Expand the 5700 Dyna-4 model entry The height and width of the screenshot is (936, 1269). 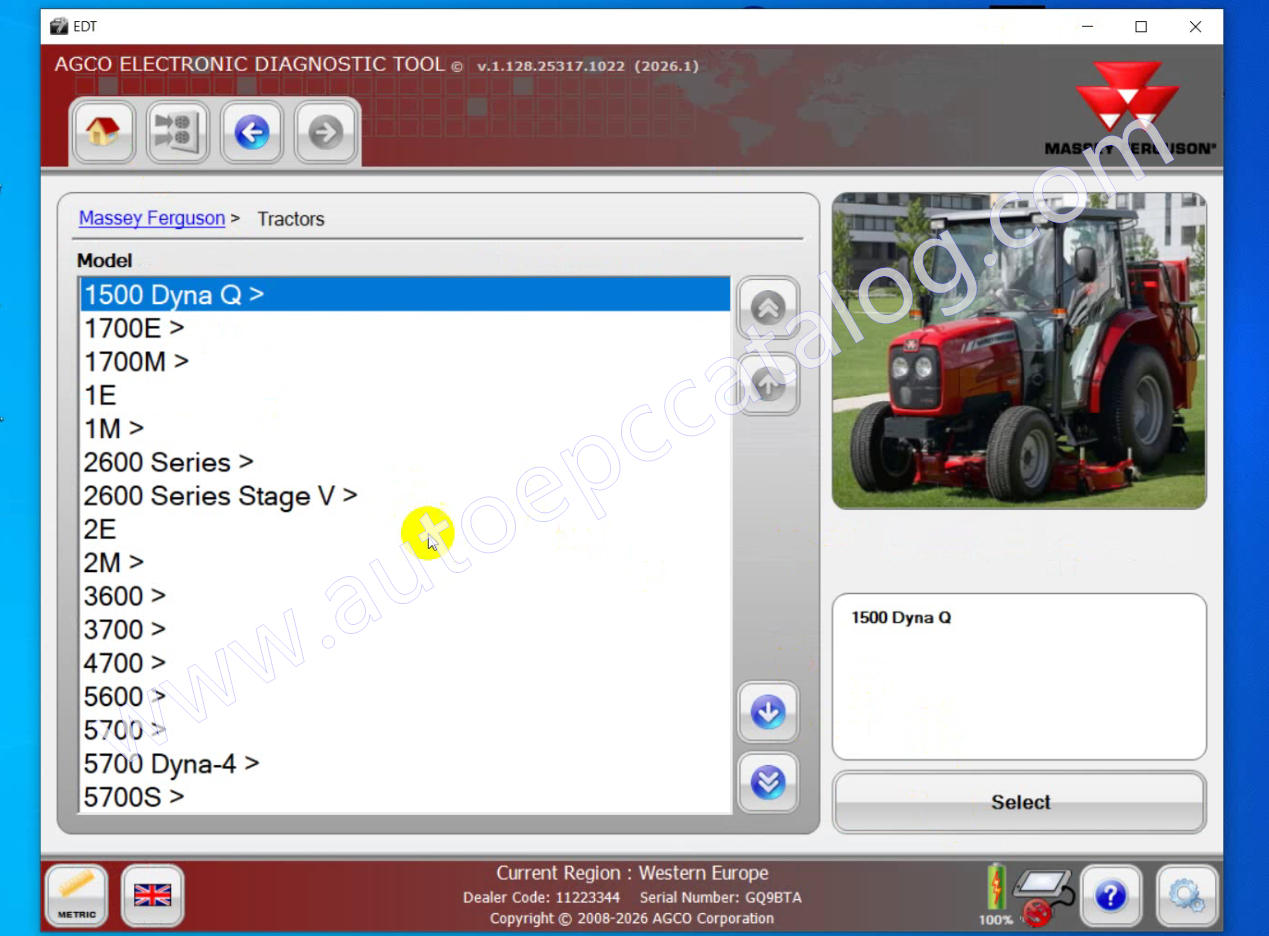click(x=171, y=764)
